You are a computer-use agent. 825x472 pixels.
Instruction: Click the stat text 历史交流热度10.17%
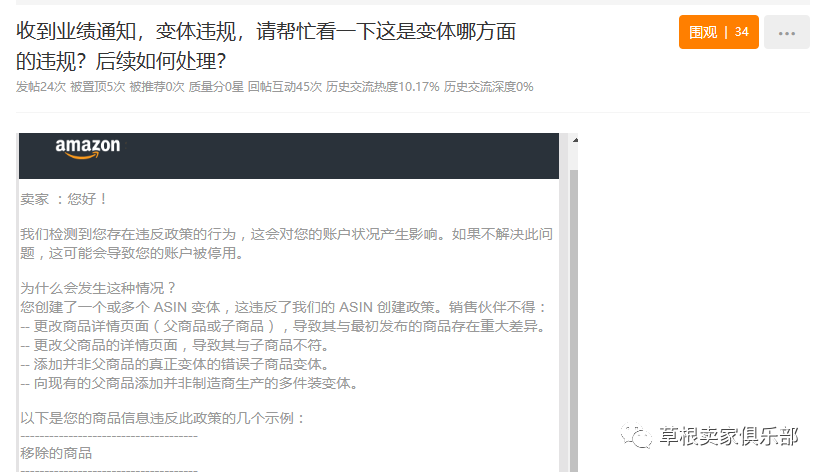[383, 87]
